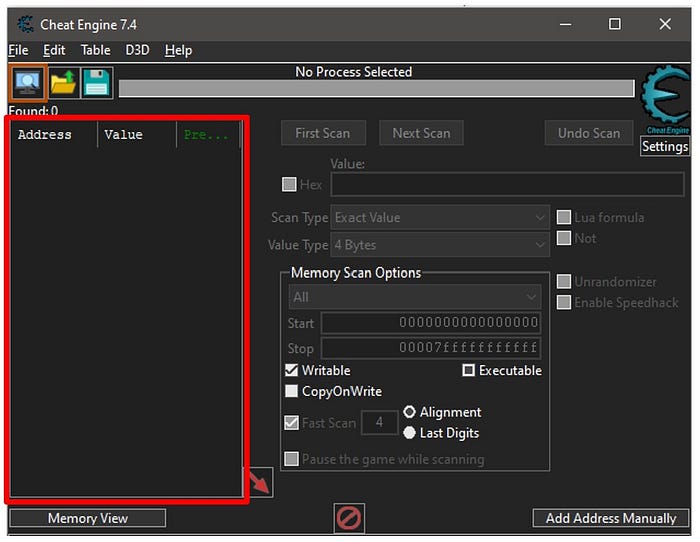Toggle the Executable checkbox
Screen dimensions: 700x542
[468, 370]
